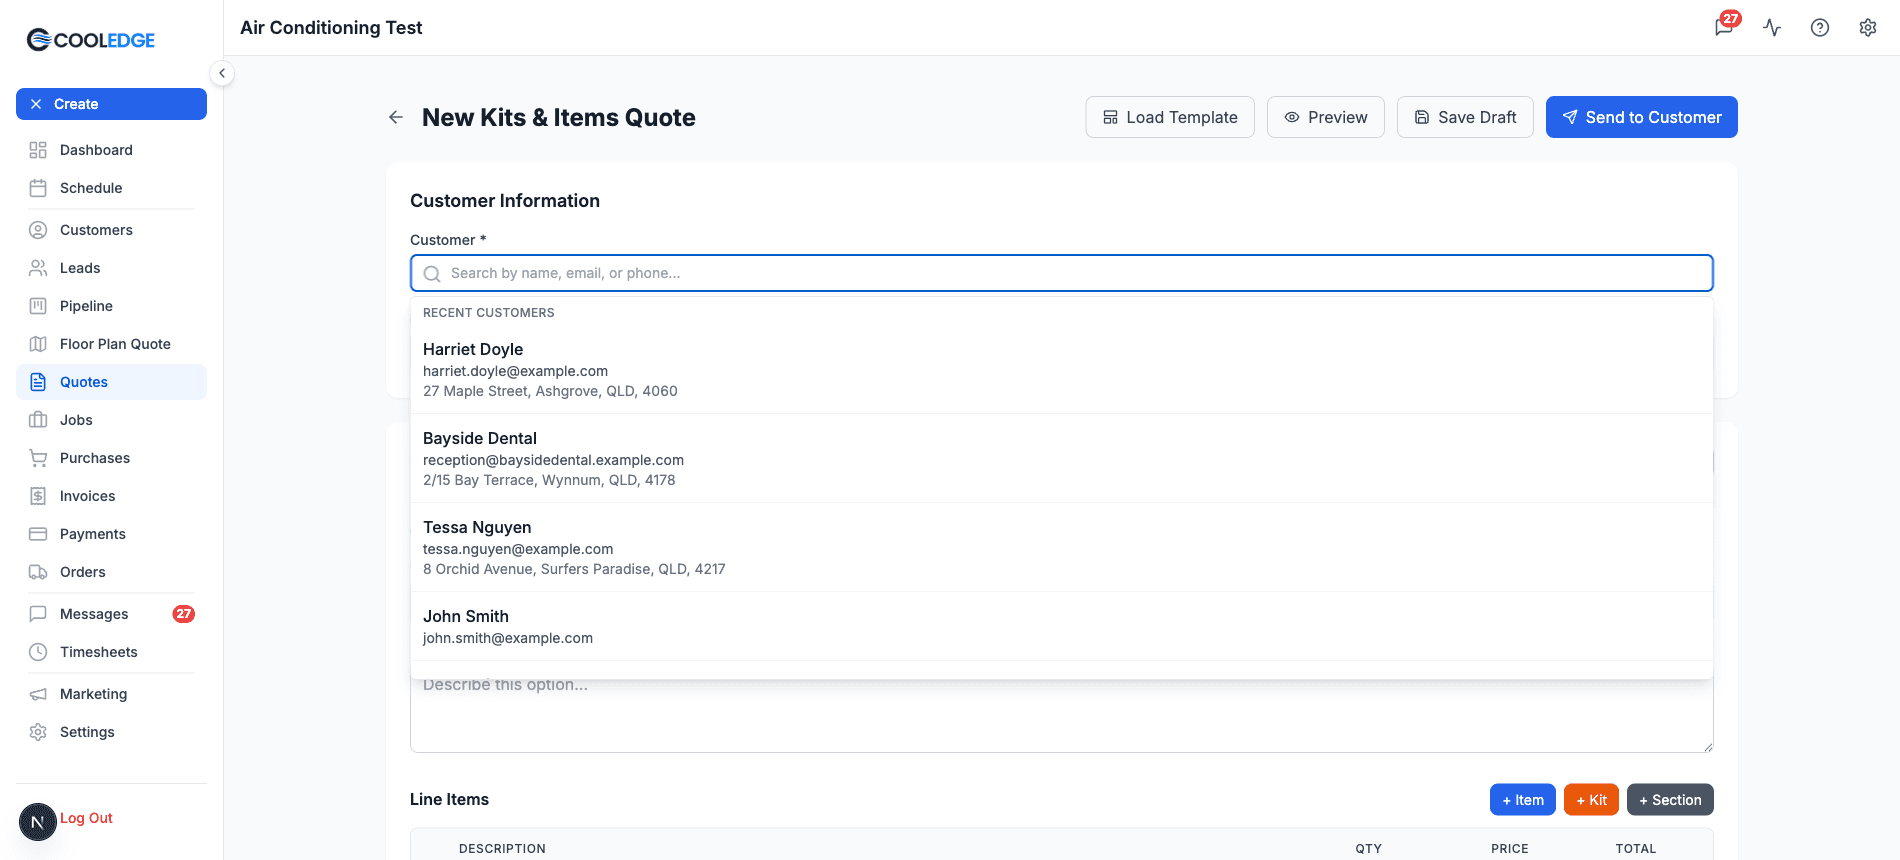1900x860 pixels.
Task: Collapse the sidebar with the chevron button
Action: click(222, 73)
